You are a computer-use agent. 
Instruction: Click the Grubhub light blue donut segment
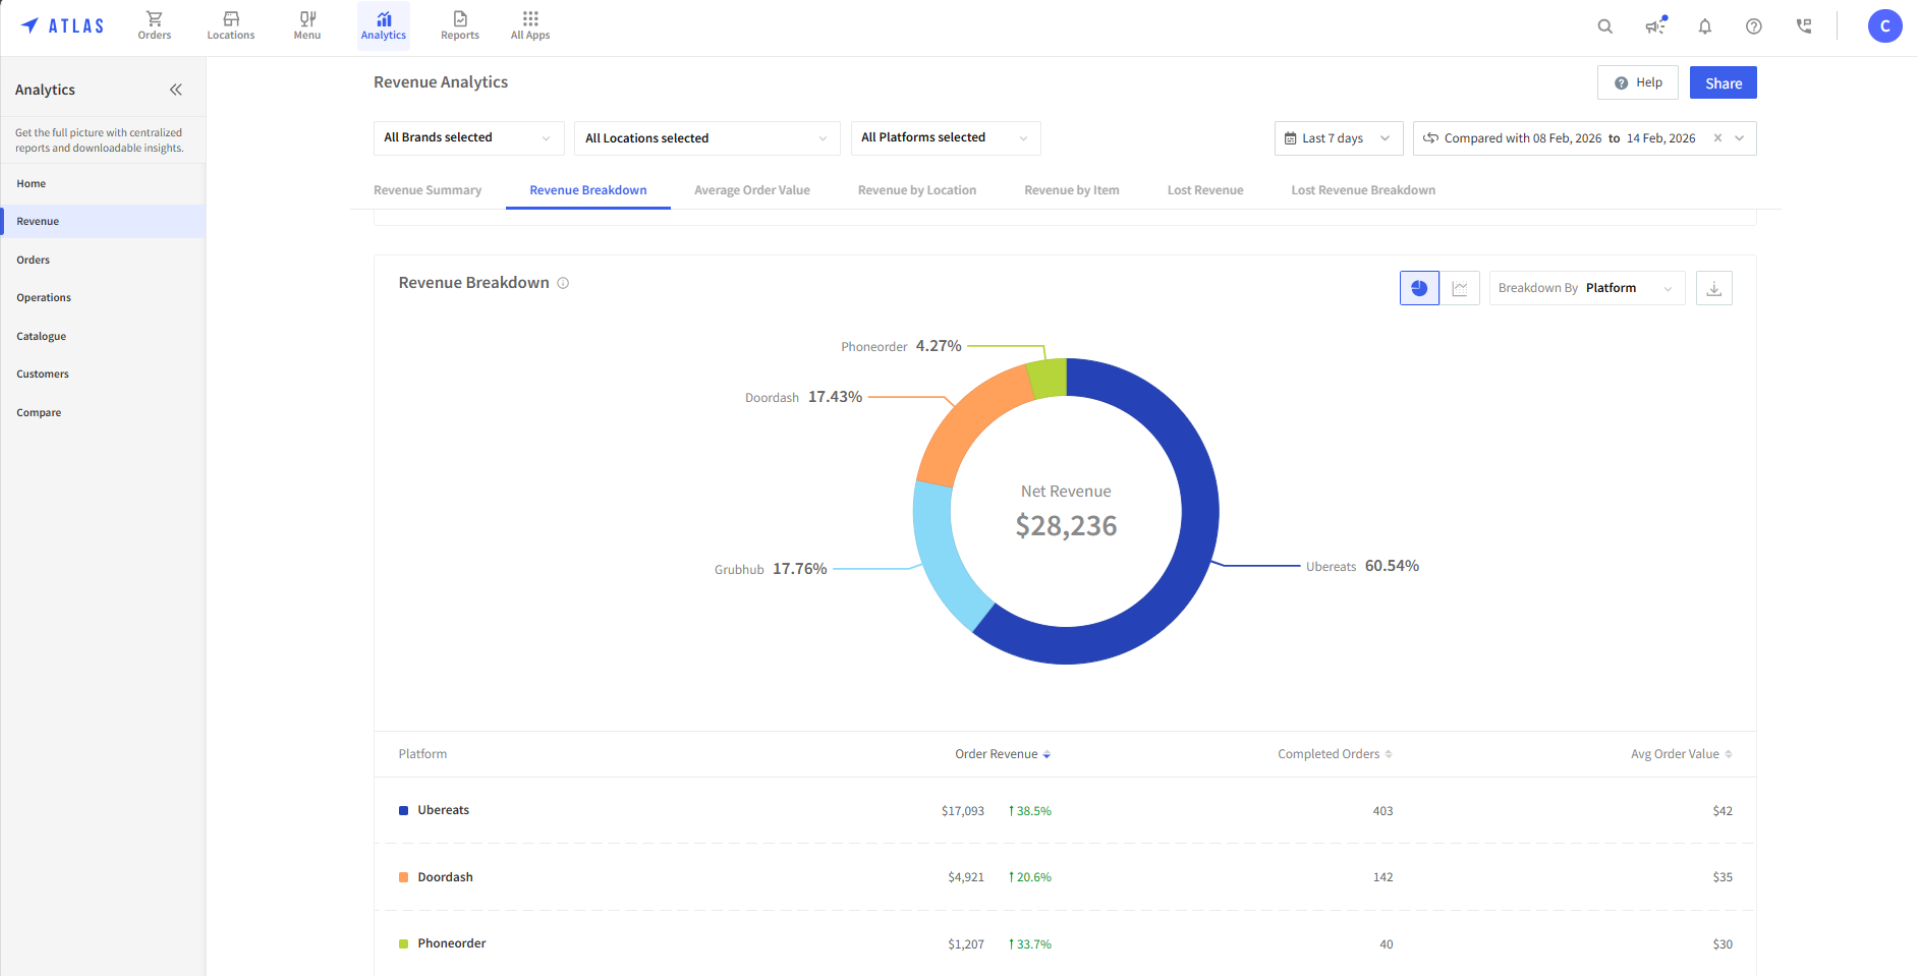point(940,560)
